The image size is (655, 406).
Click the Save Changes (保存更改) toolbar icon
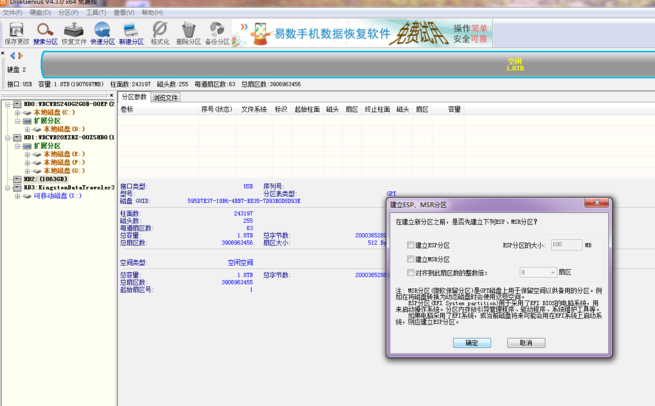point(16,35)
